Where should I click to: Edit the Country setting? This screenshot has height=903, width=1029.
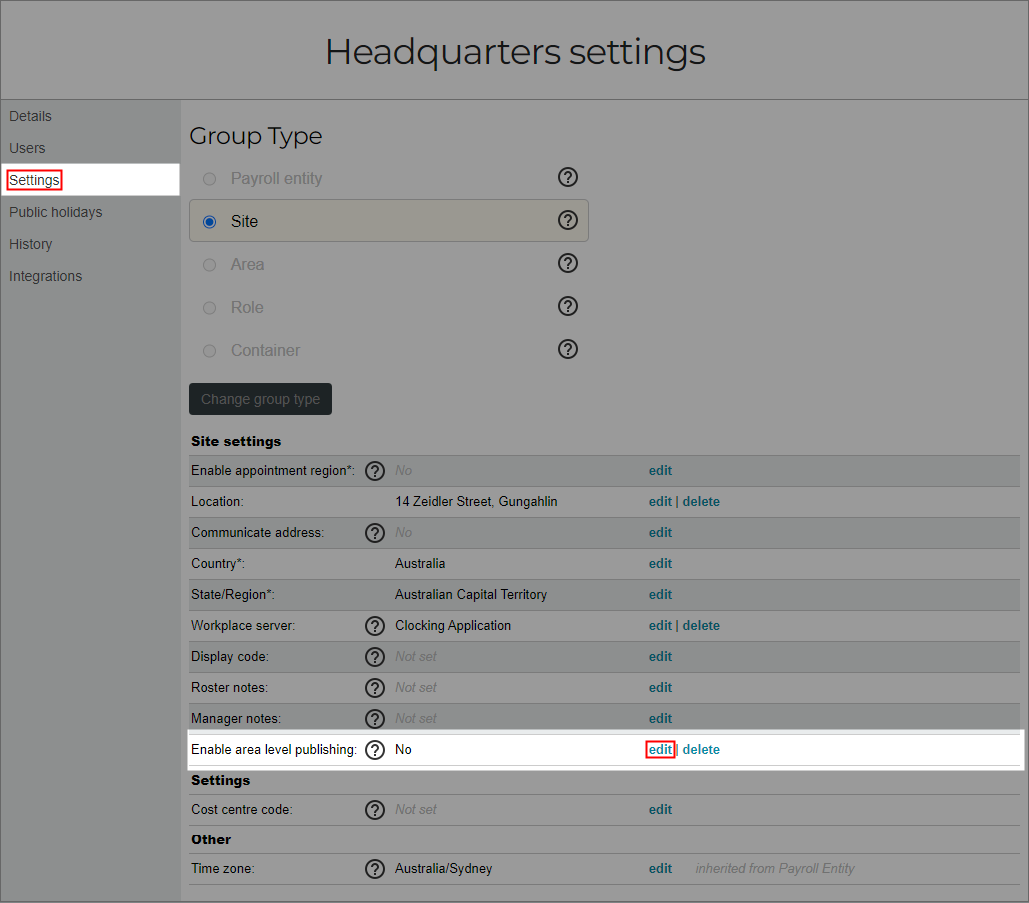coord(660,563)
